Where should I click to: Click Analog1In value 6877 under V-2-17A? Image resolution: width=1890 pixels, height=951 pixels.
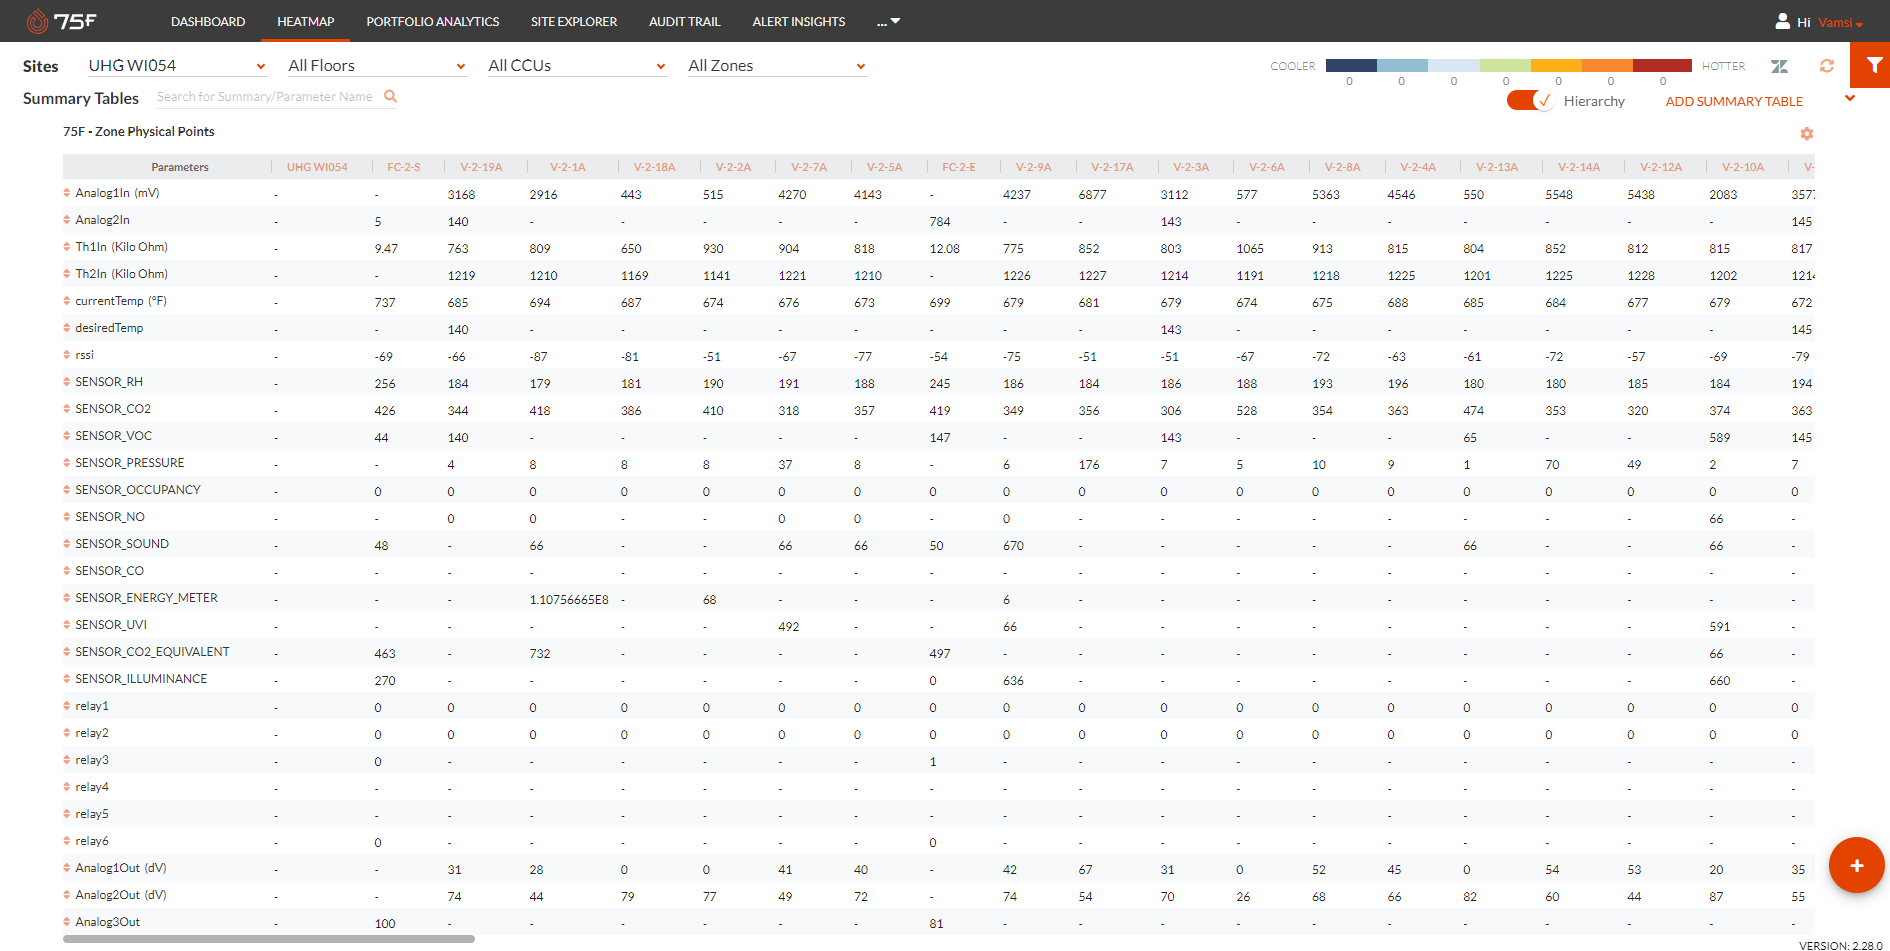[x=1092, y=195]
